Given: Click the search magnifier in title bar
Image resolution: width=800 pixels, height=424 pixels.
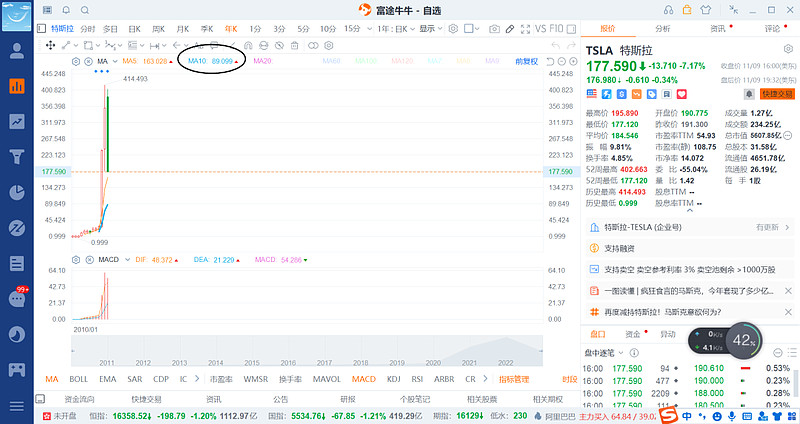Looking at the screenshot, I should (x=85, y=10).
